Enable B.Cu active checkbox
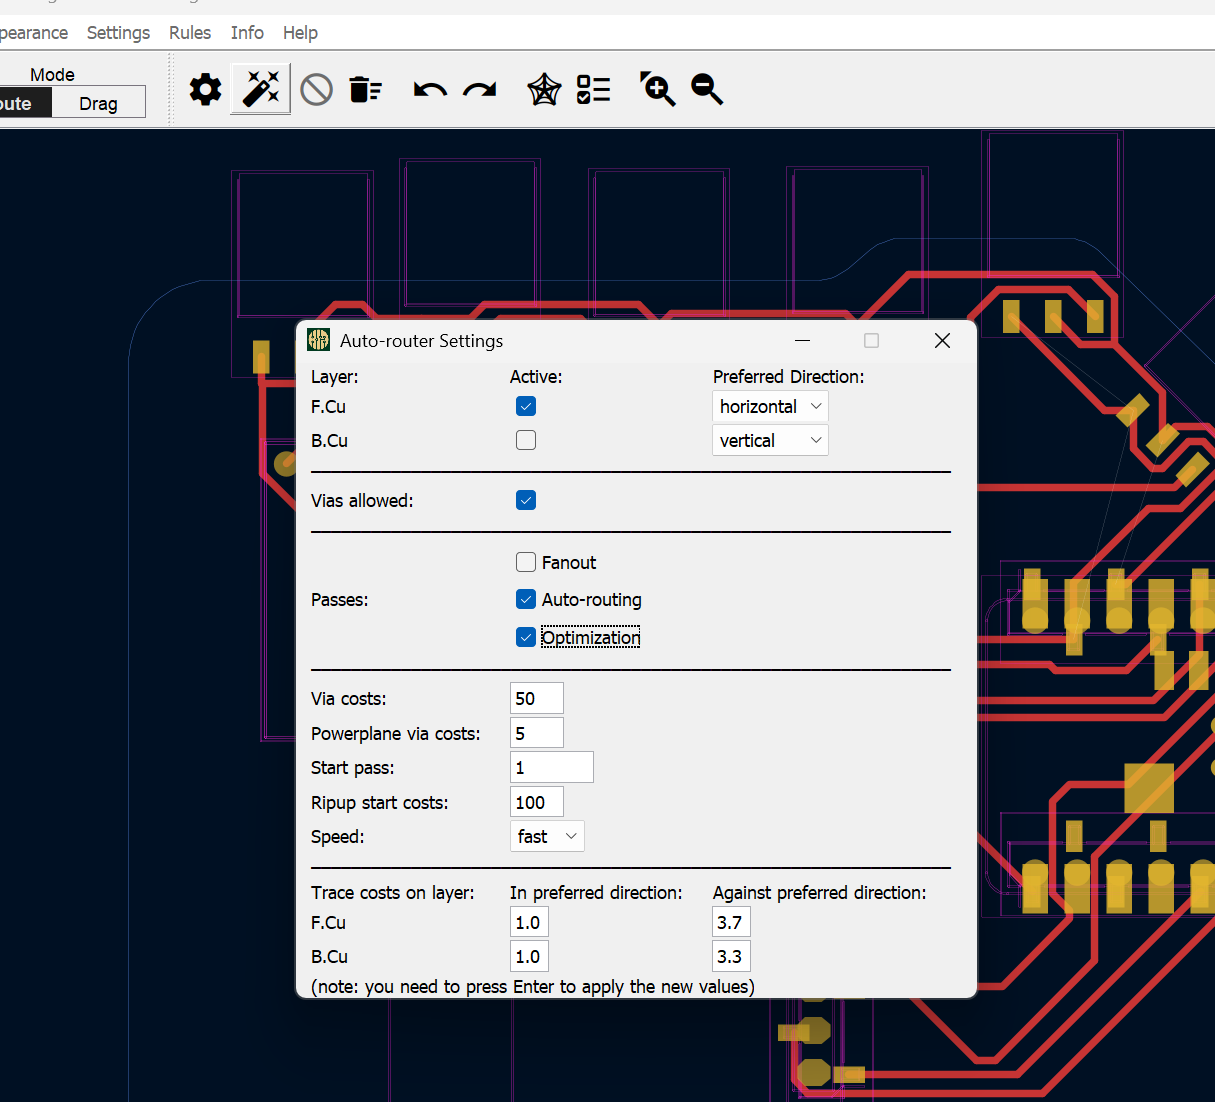1215x1102 pixels. (525, 440)
